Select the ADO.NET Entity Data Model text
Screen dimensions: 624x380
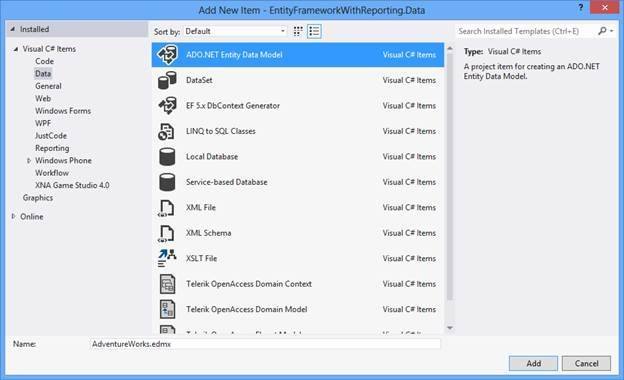coord(234,55)
